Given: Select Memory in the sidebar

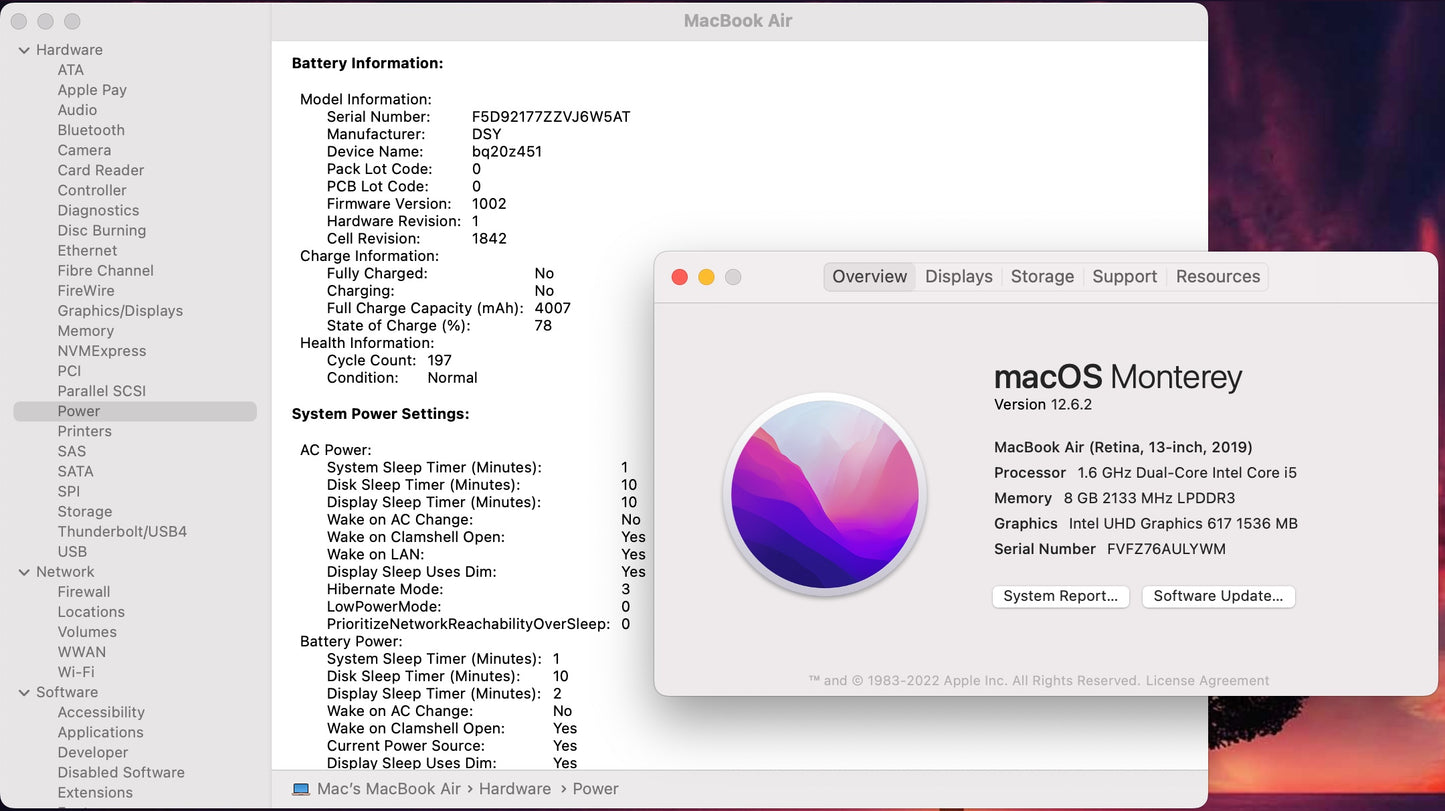Looking at the screenshot, I should tap(85, 330).
